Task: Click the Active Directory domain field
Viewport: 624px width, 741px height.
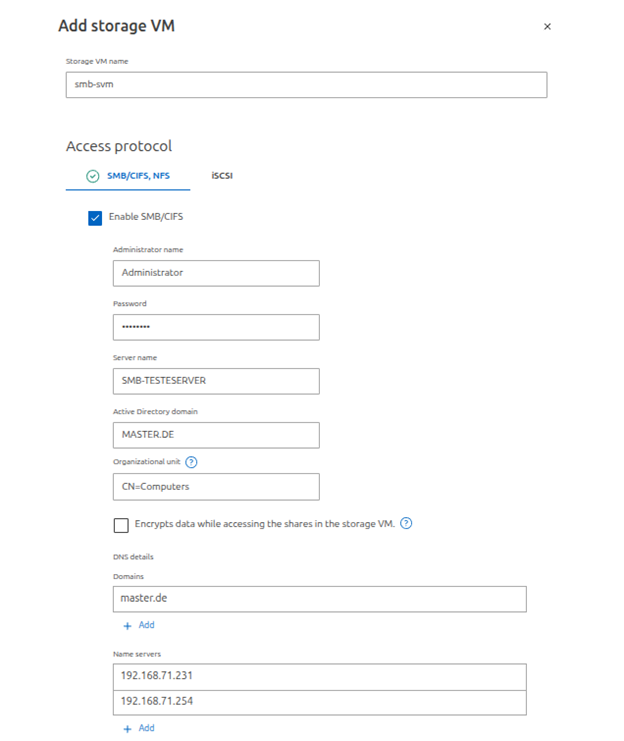Action: tap(216, 435)
